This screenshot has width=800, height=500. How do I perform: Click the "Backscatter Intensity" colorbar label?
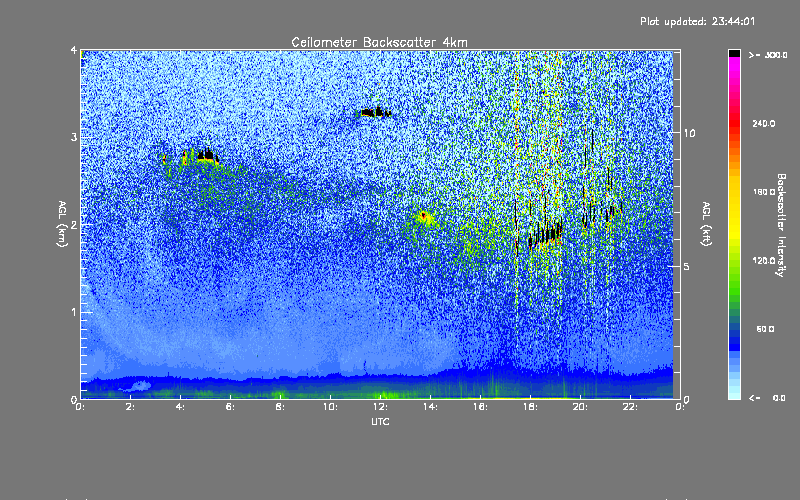coord(781,225)
